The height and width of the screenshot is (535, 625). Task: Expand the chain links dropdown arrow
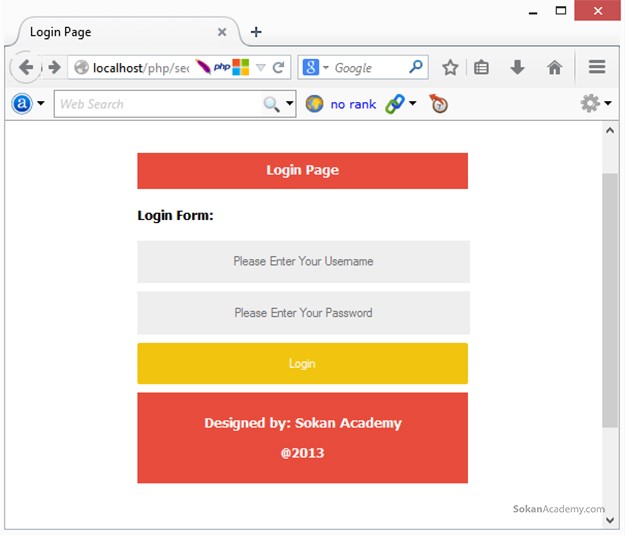pos(413,103)
